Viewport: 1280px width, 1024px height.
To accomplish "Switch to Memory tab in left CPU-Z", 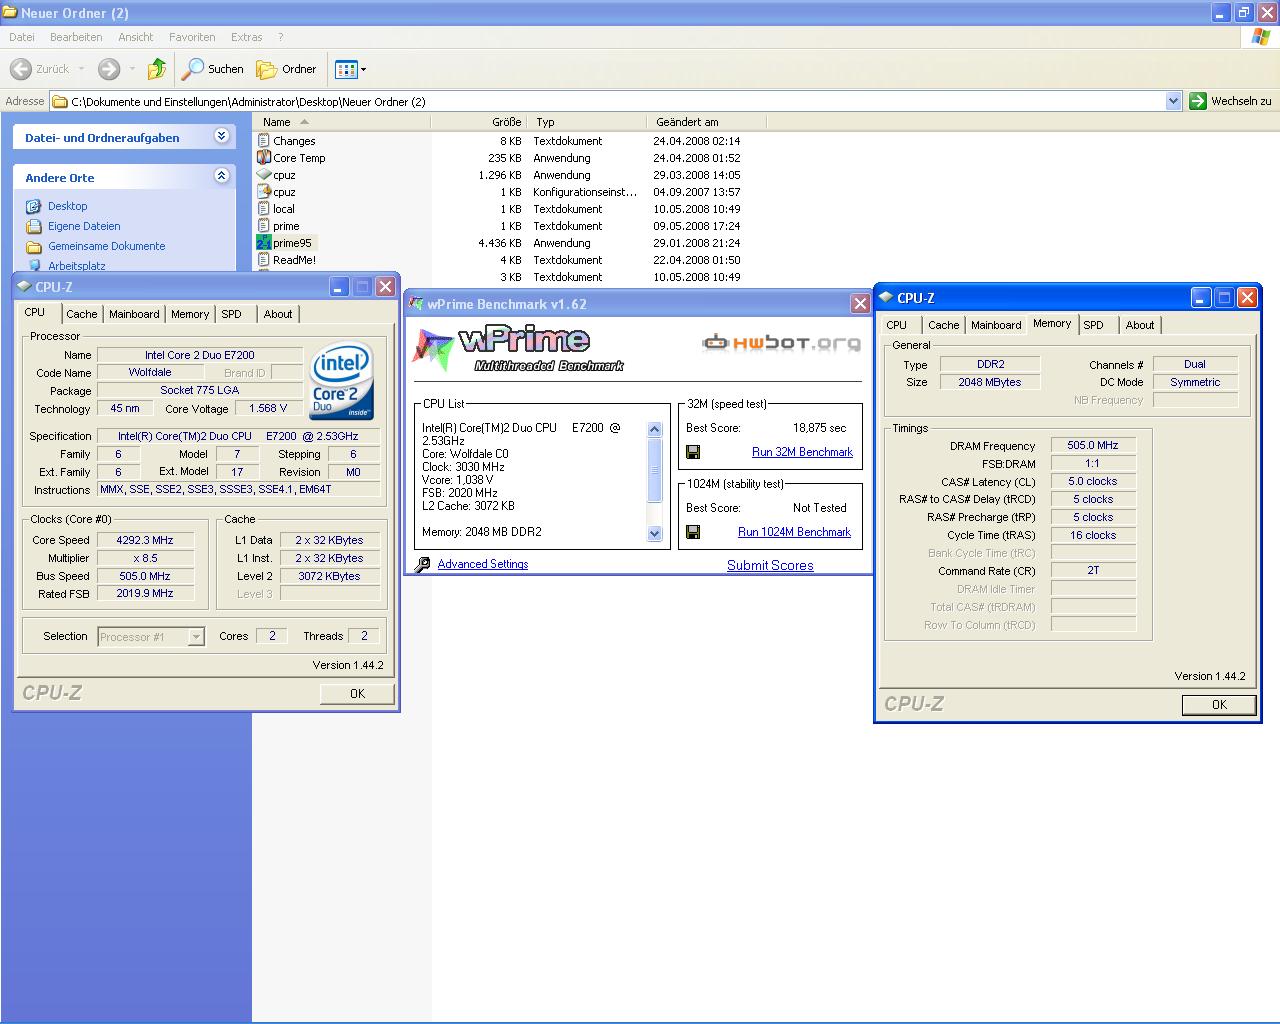I will [x=190, y=314].
